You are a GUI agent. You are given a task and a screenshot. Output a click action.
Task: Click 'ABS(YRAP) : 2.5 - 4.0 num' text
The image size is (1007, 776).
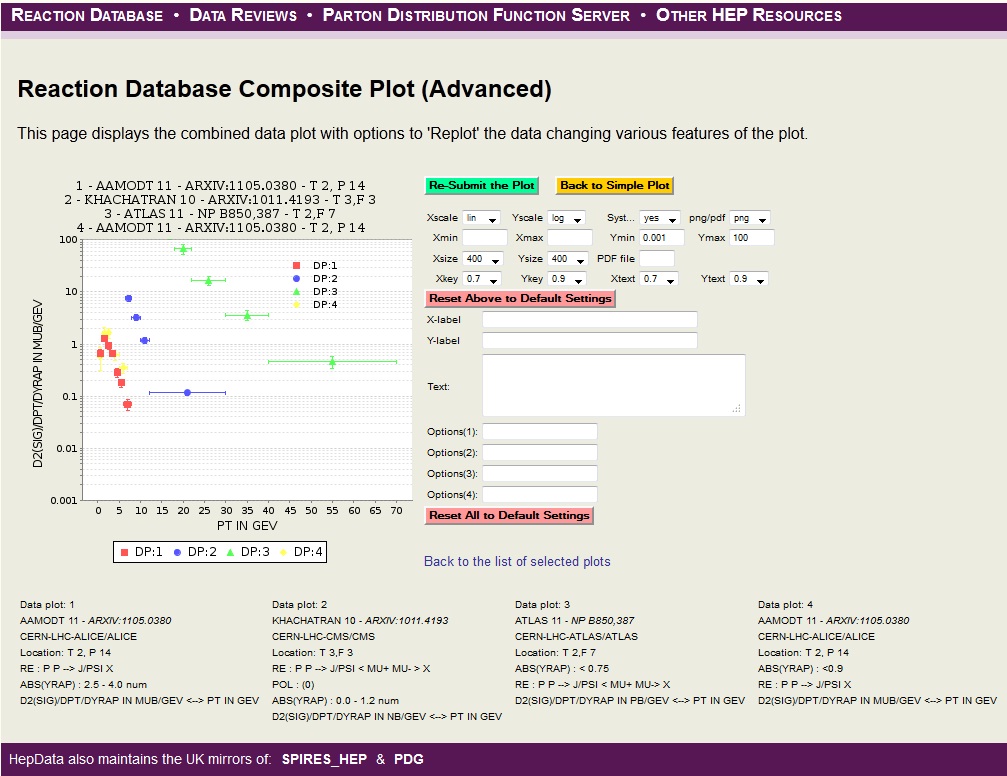pyautogui.click(x=83, y=685)
